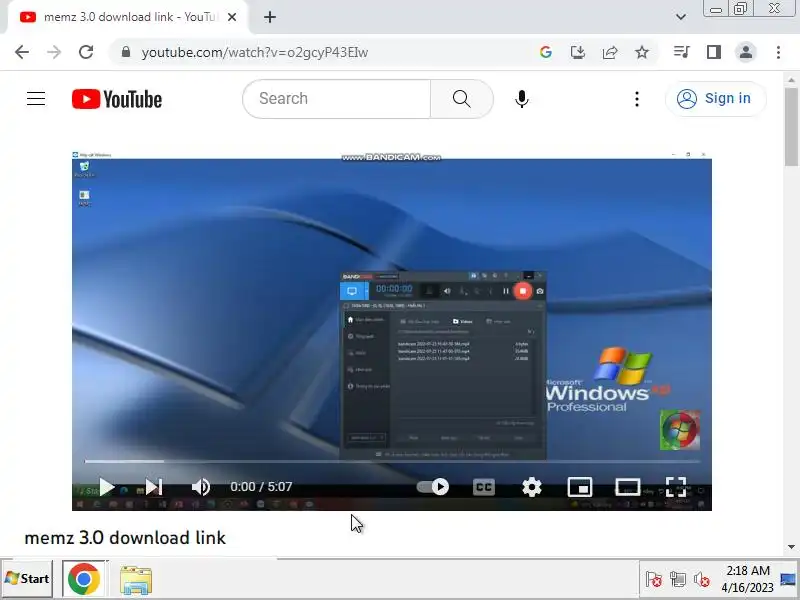Click the Google icon in the address bar
800x600 pixels.
[545, 52]
